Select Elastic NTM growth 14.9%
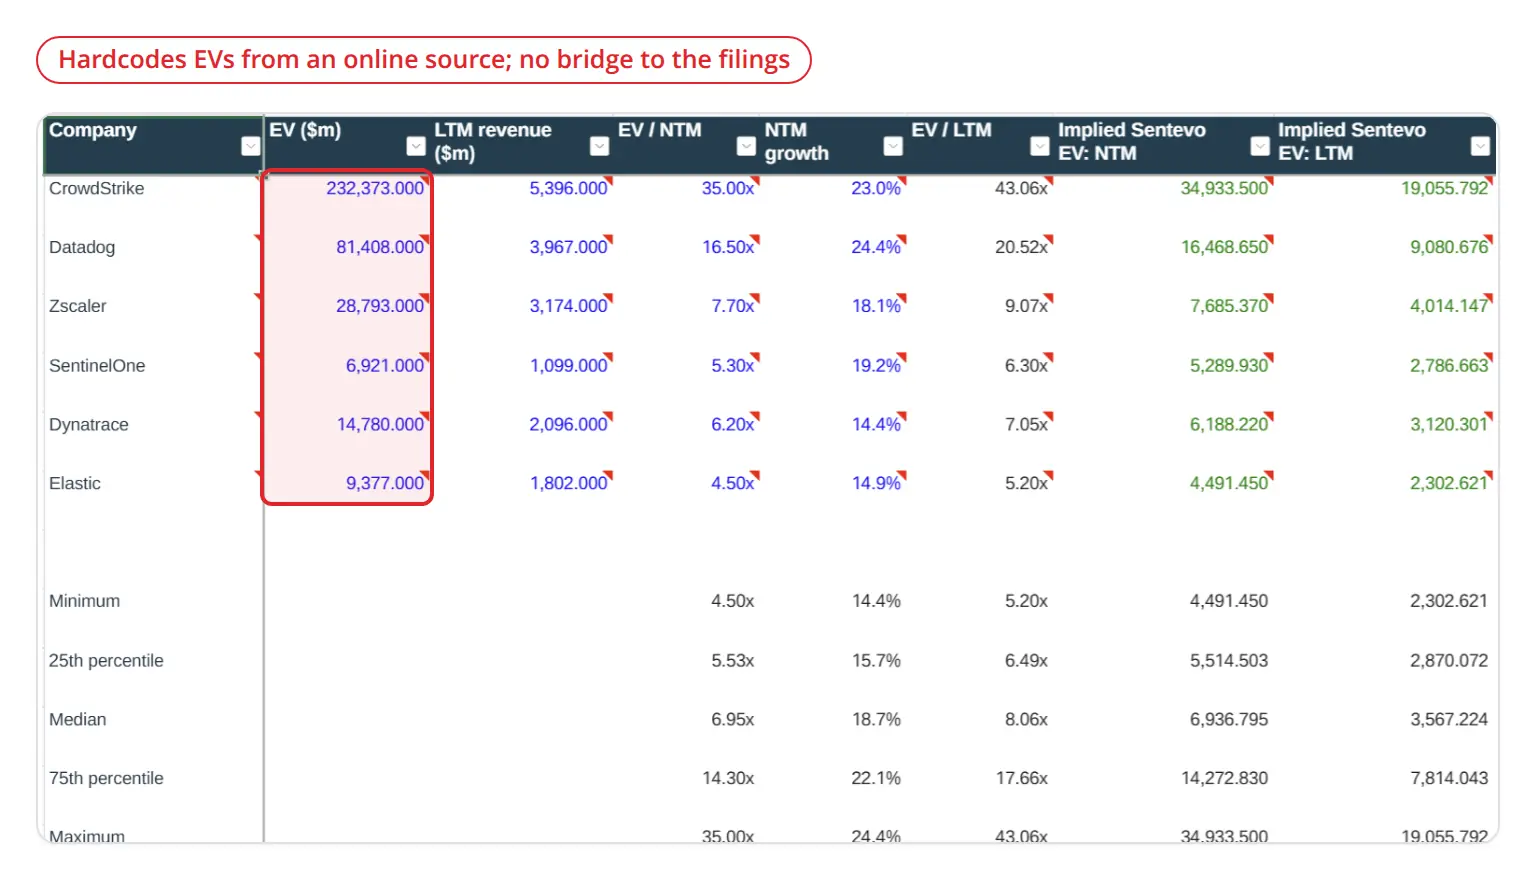Viewport: 1536px width, 882px height. pos(876,484)
